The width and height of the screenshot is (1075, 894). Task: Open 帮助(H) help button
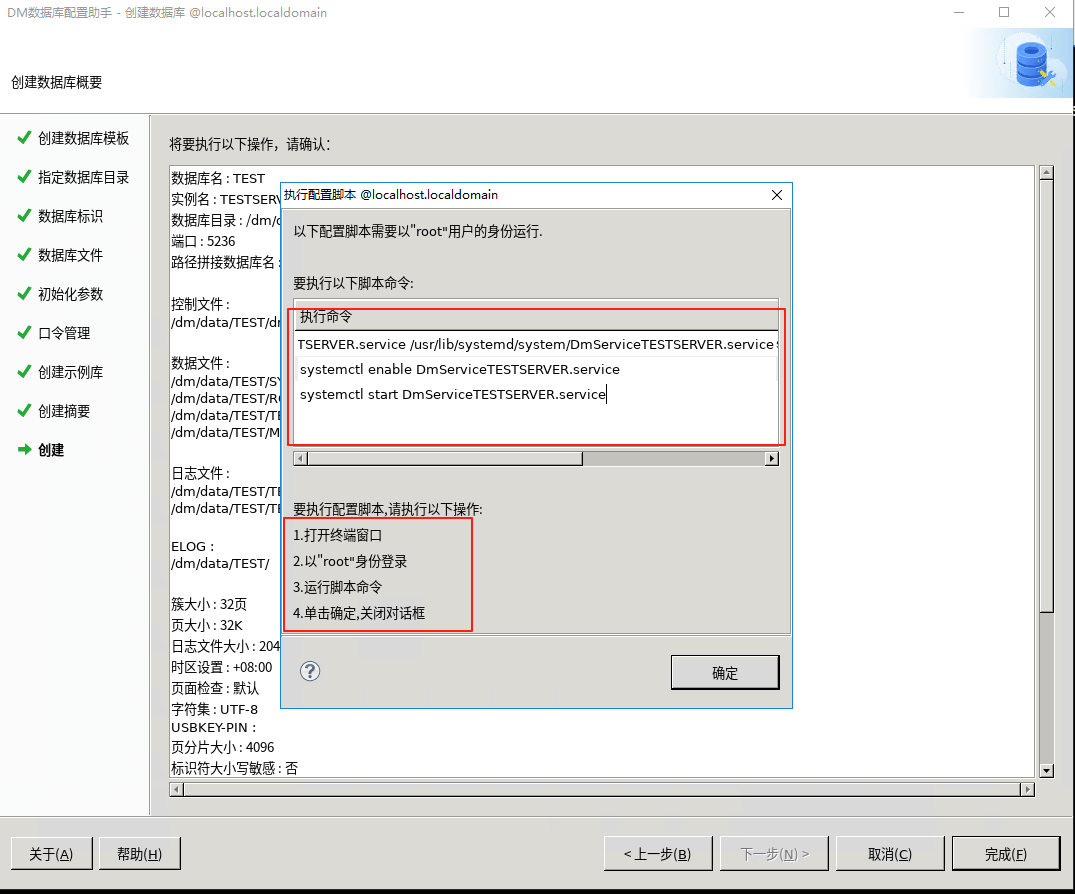[139, 854]
